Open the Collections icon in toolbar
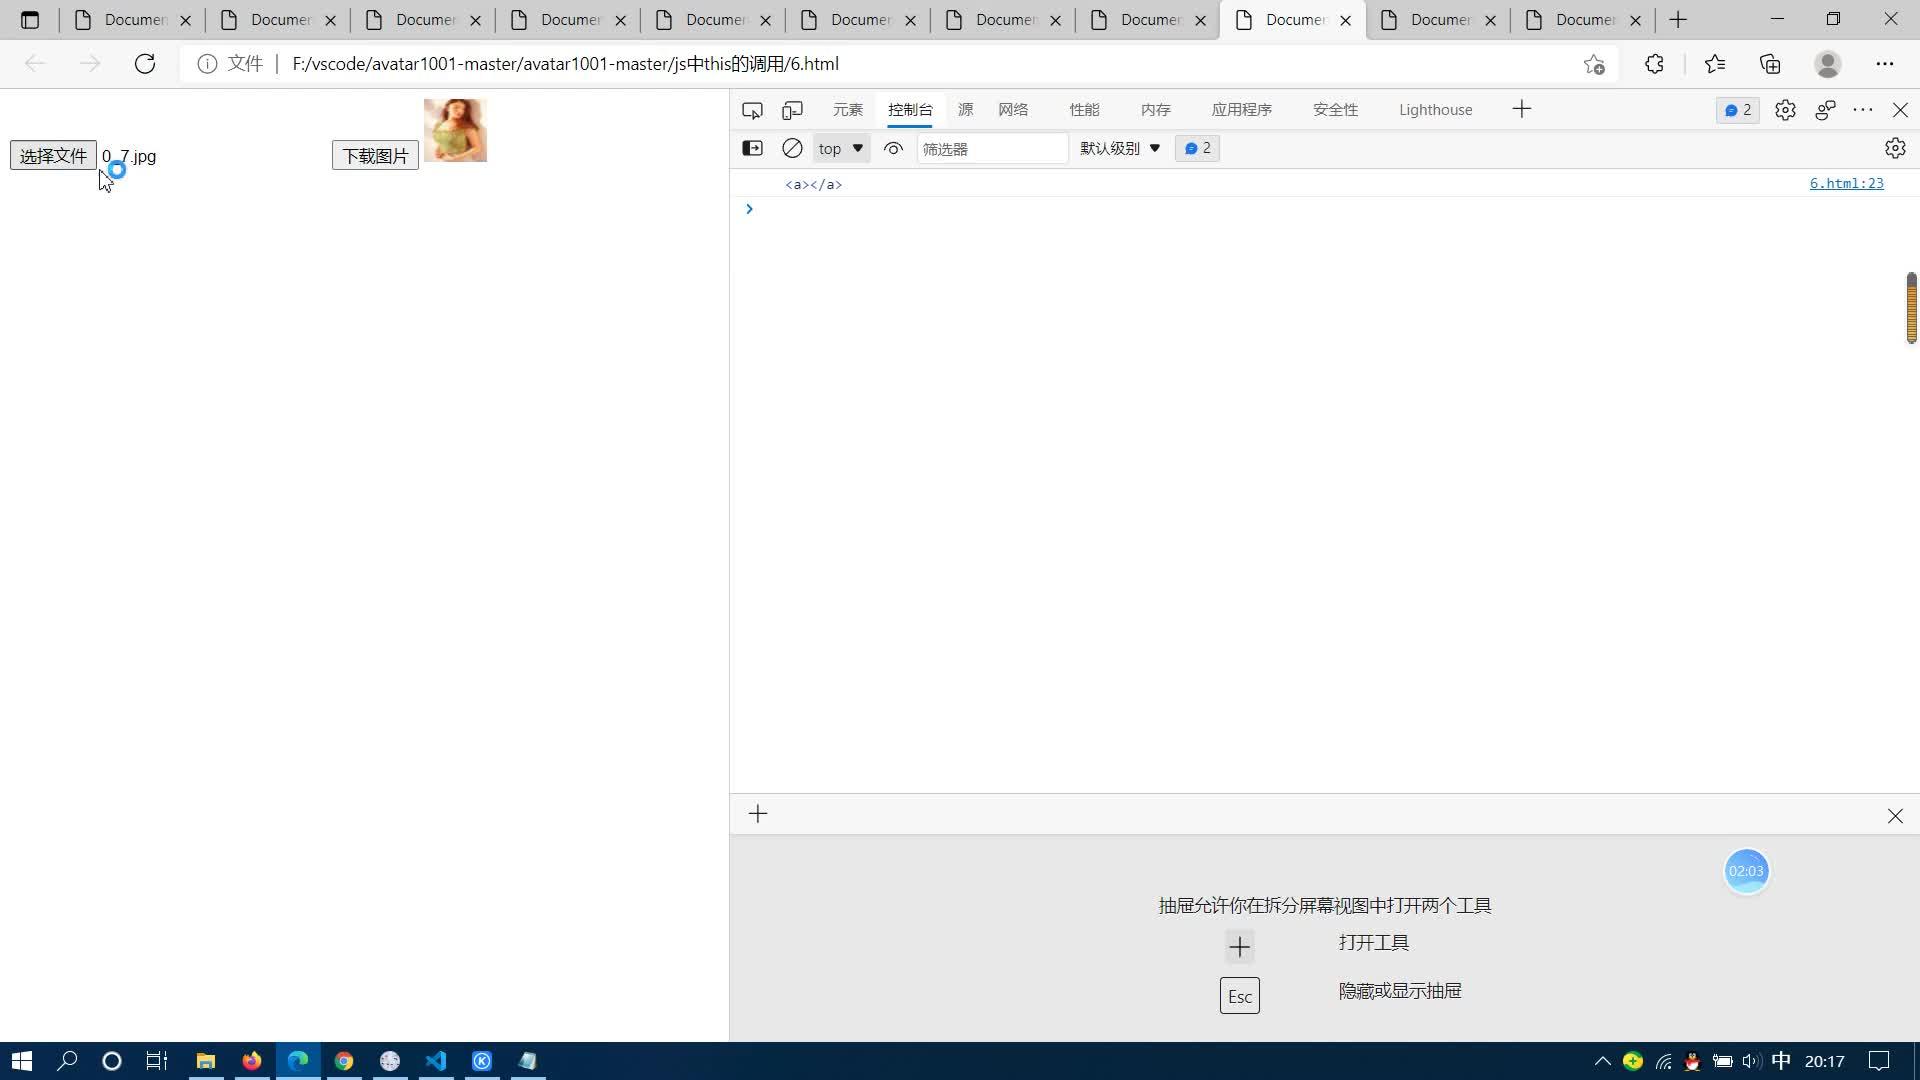Image resolution: width=1920 pixels, height=1080 pixels. point(1770,64)
